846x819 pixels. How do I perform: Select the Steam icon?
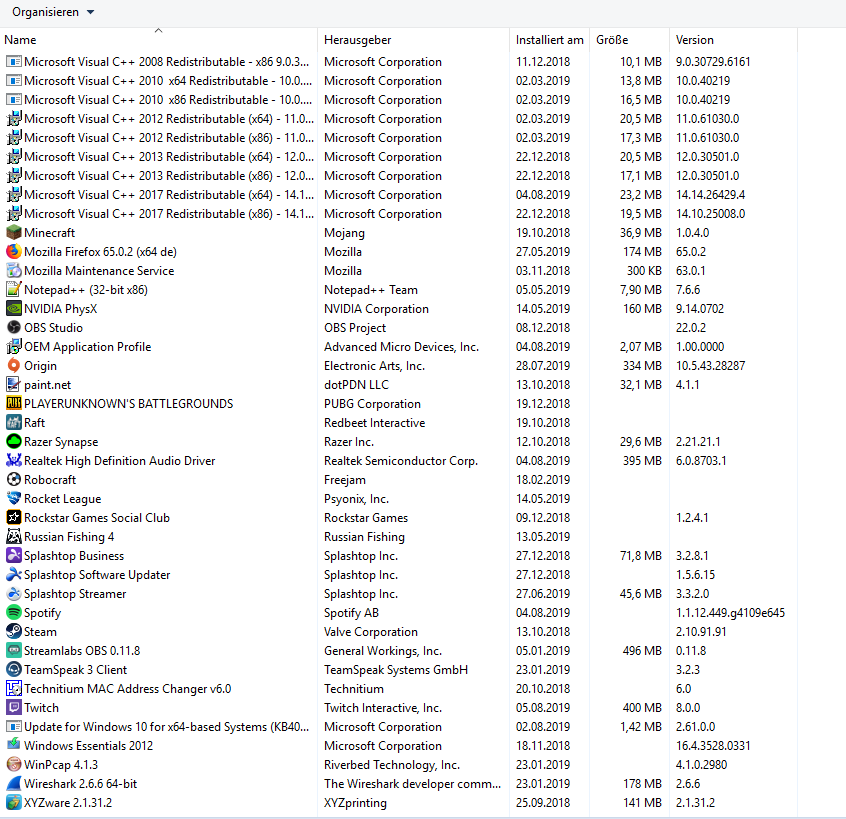point(13,631)
